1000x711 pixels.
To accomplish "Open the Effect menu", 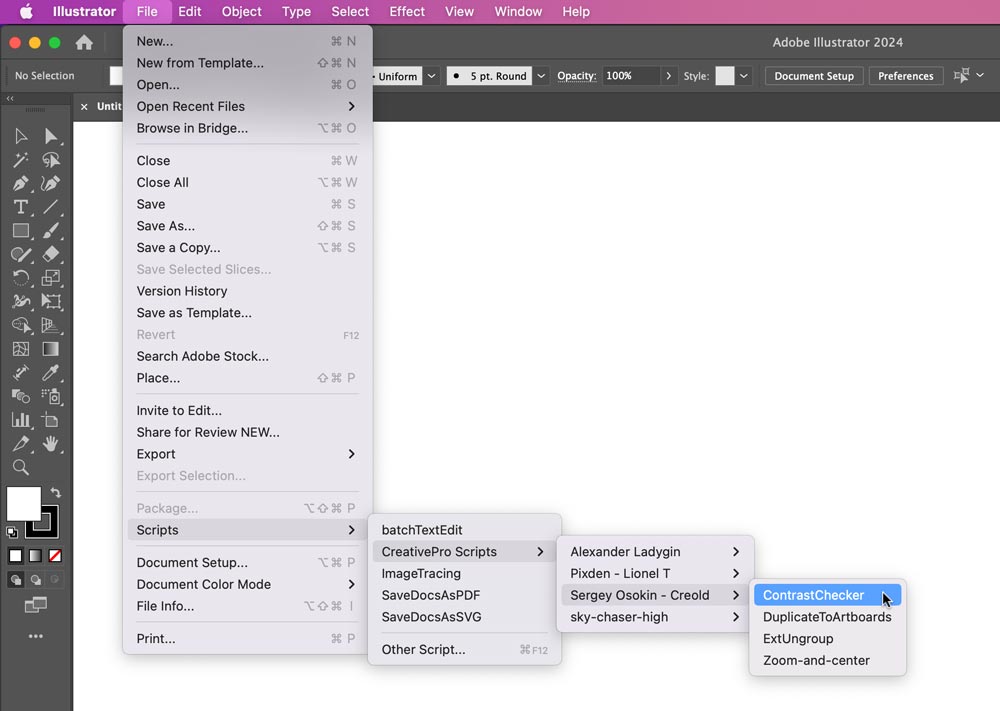I will pyautogui.click(x=407, y=11).
